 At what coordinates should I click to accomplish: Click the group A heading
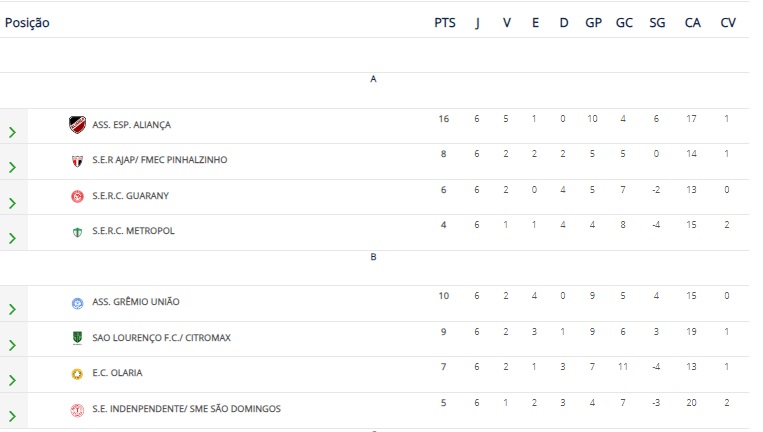[373, 79]
